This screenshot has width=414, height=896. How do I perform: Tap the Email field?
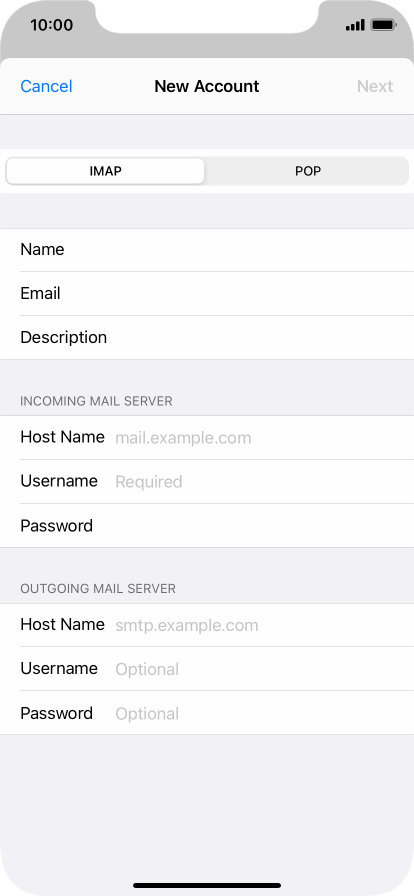(x=207, y=294)
